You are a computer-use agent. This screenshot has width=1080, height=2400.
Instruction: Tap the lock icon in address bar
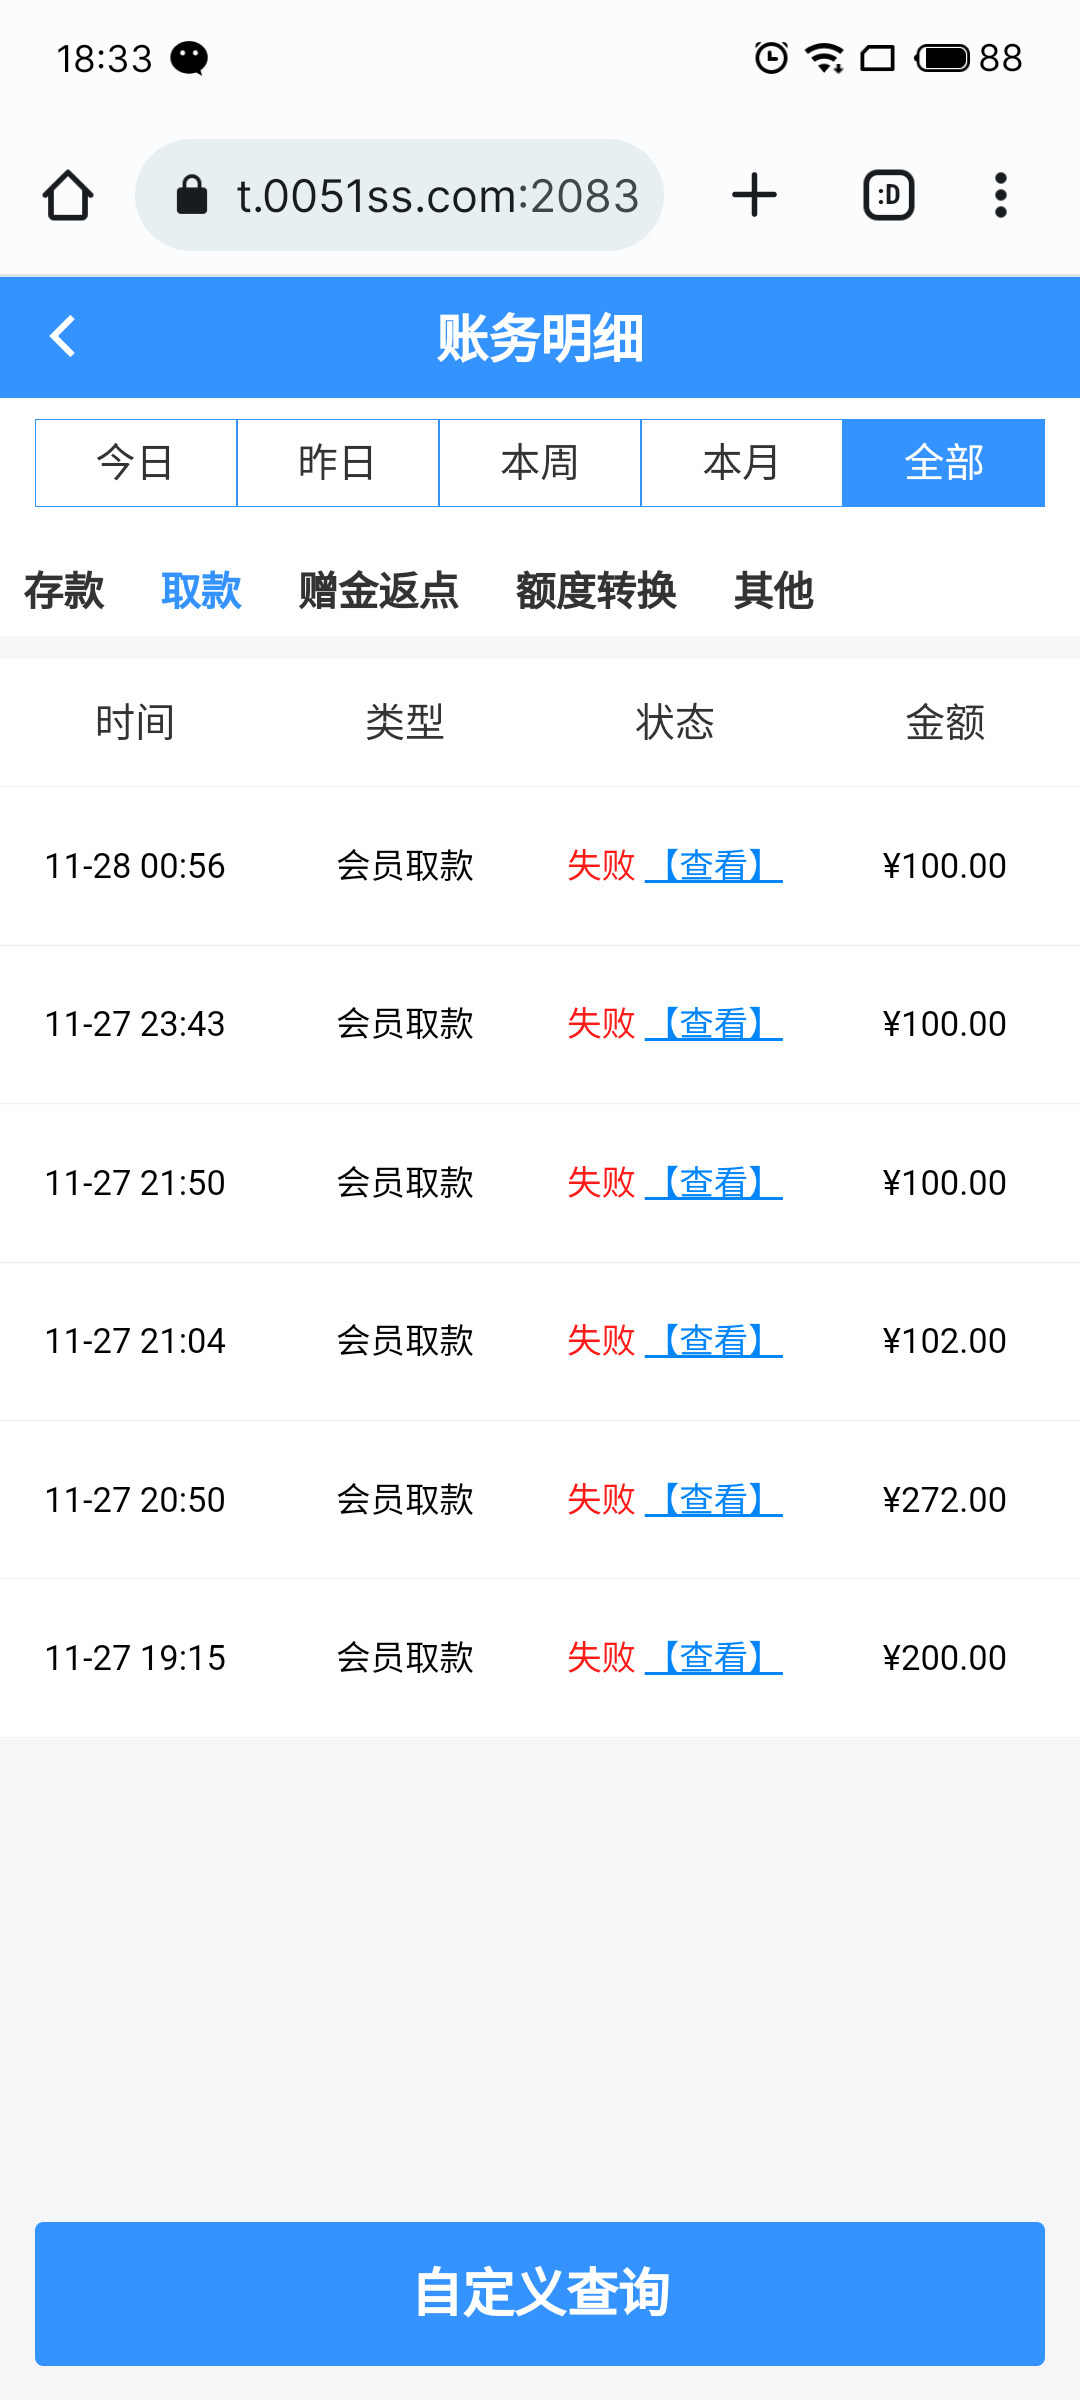coord(191,195)
